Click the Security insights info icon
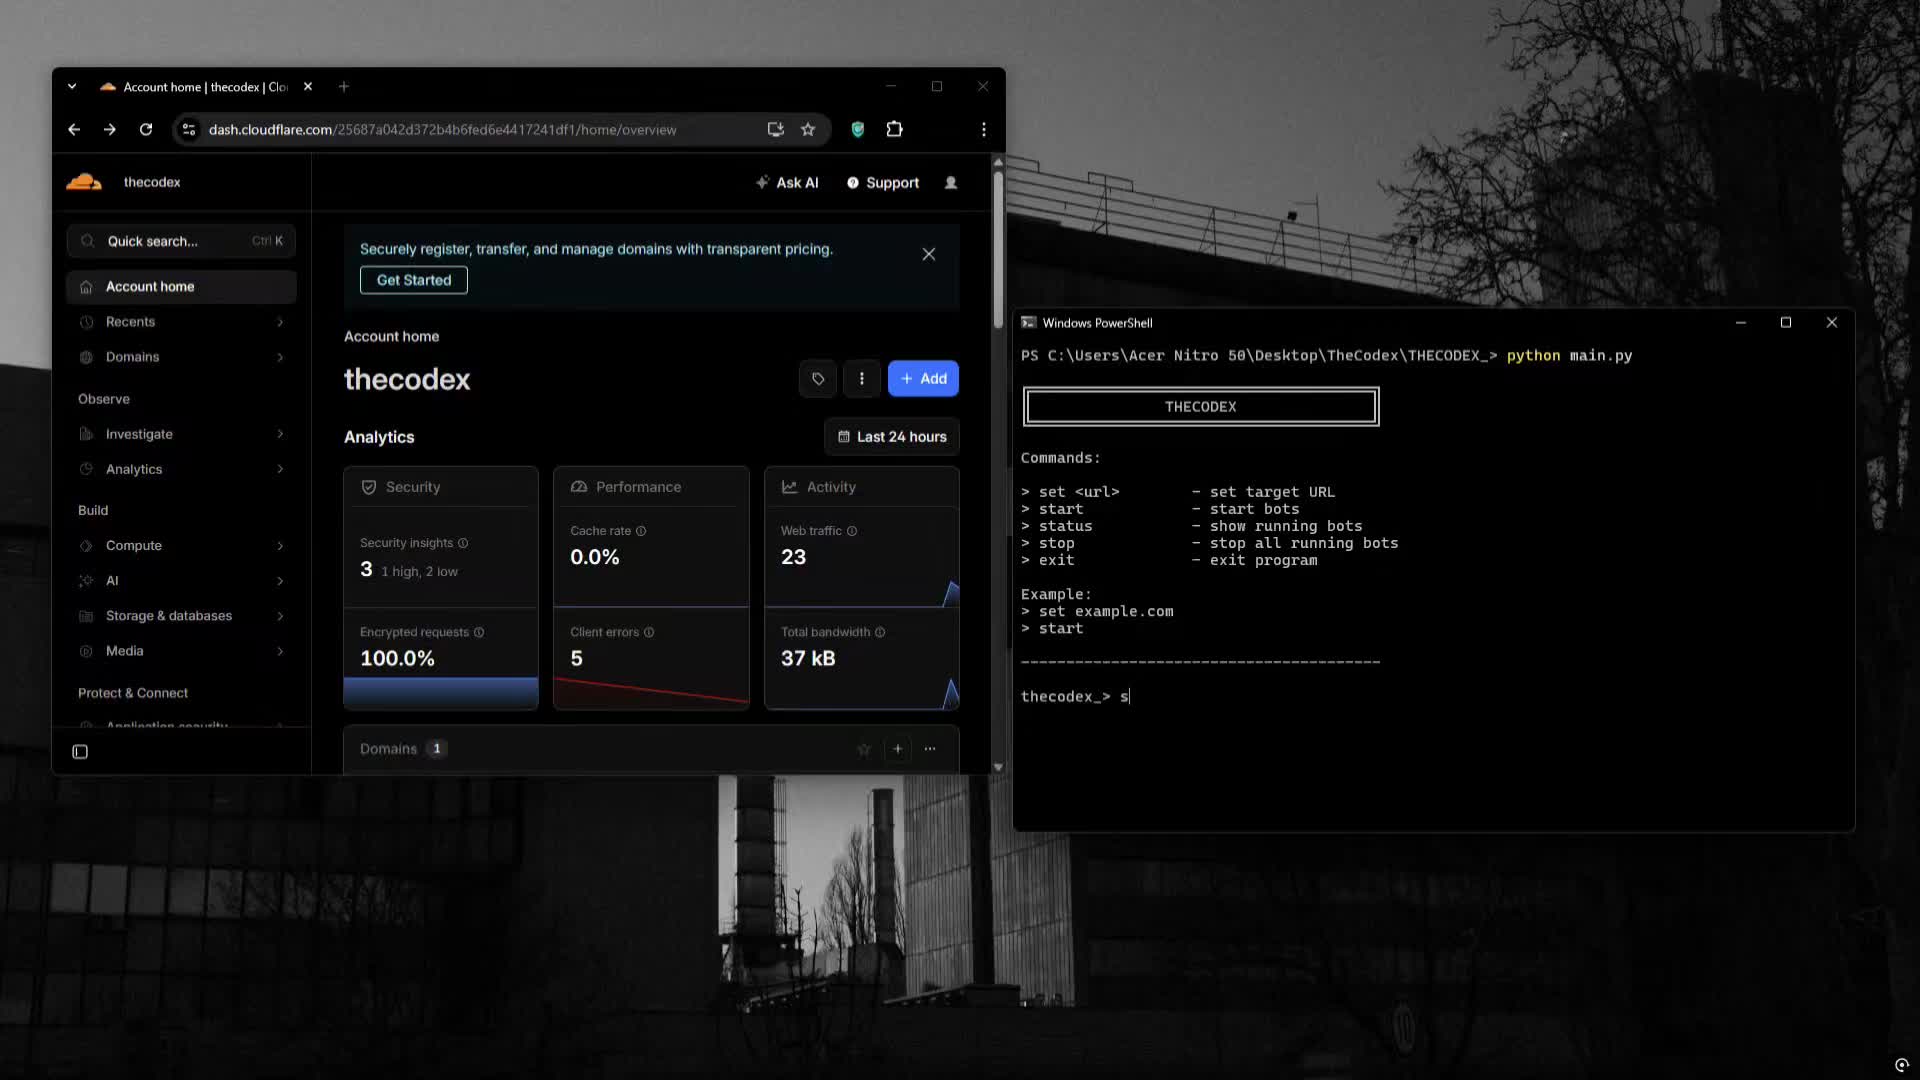1920x1080 pixels. (x=463, y=543)
